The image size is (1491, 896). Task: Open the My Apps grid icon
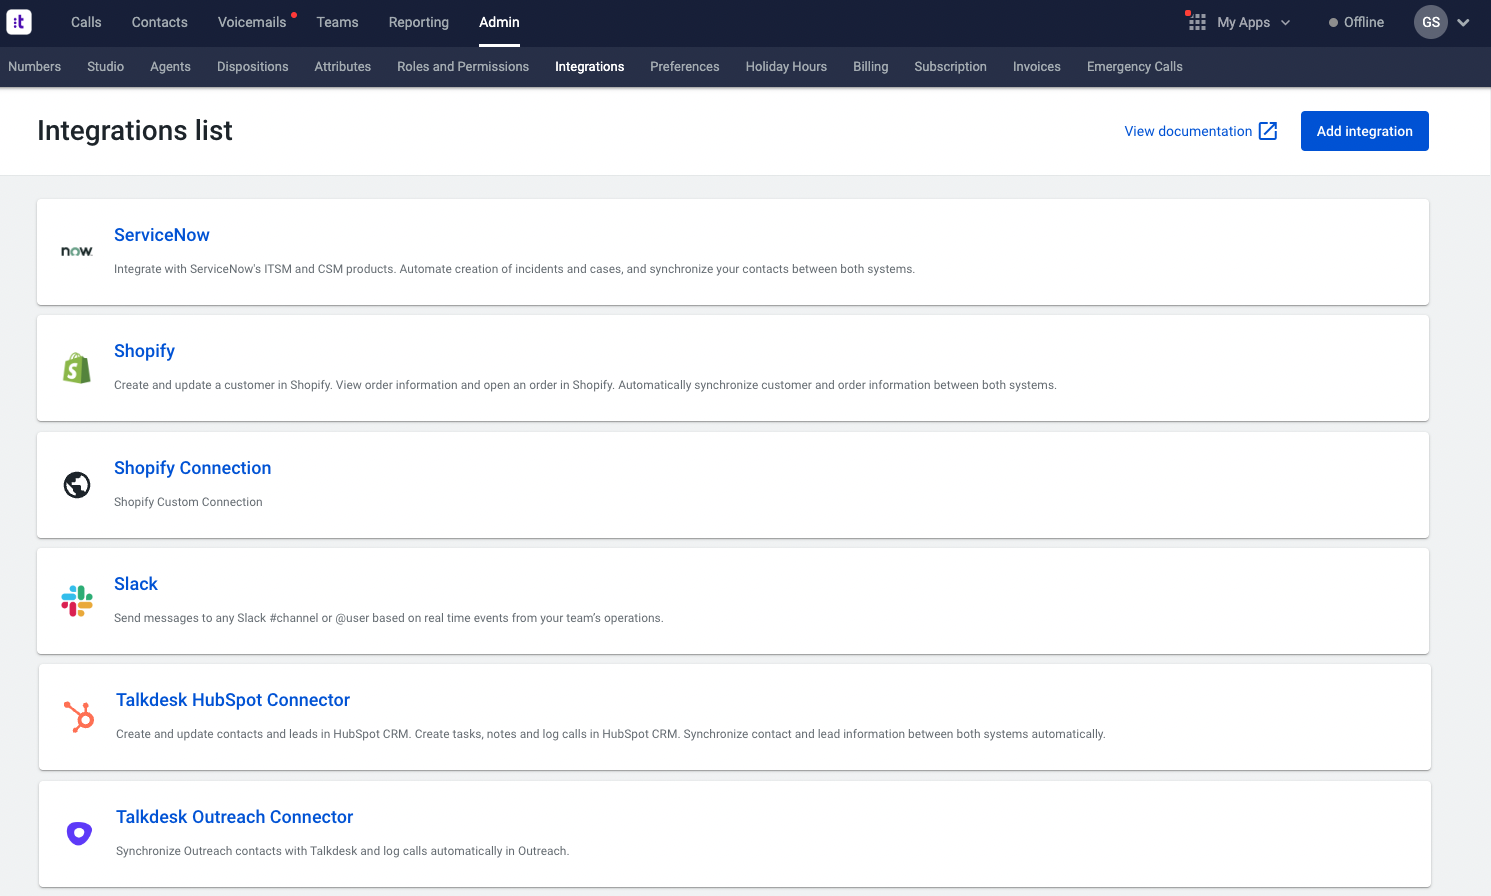pos(1197,22)
